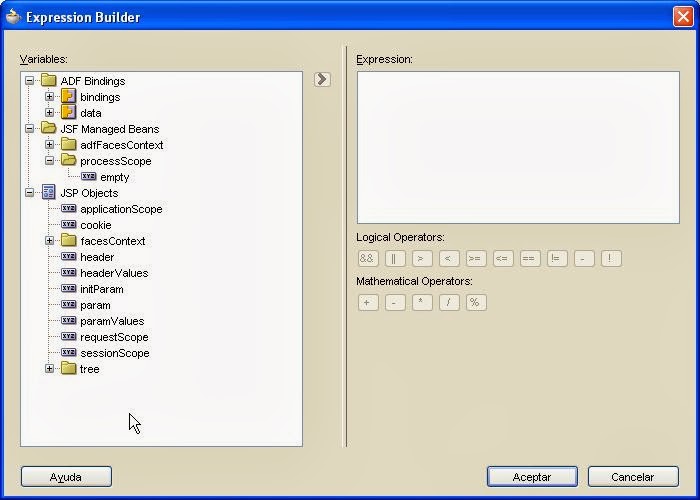Insert the < logical operator
The height and width of the screenshot is (500, 700).
[449, 258]
